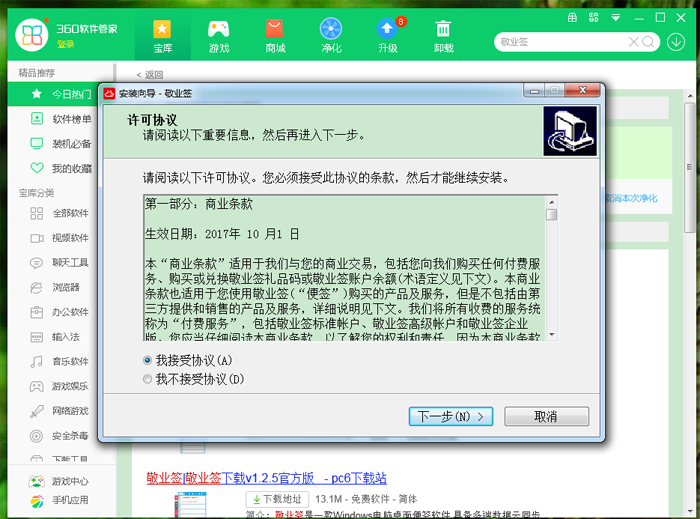Click the 360软件管家 logo
The width and height of the screenshot is (700, 519).
pos(32,35)
